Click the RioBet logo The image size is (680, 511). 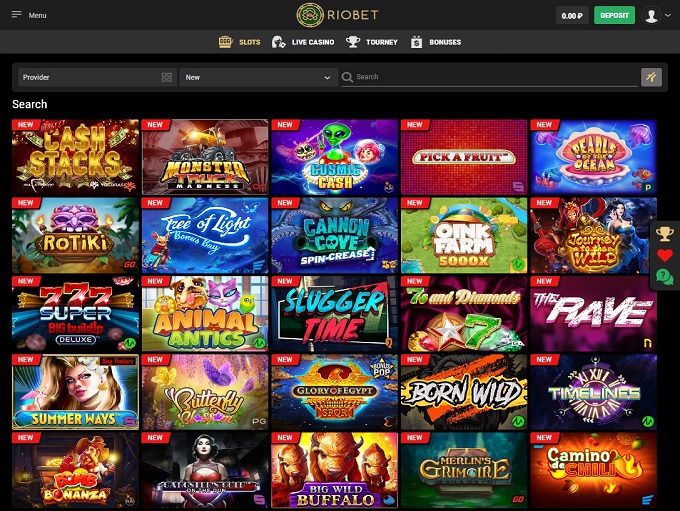(337, 15)
